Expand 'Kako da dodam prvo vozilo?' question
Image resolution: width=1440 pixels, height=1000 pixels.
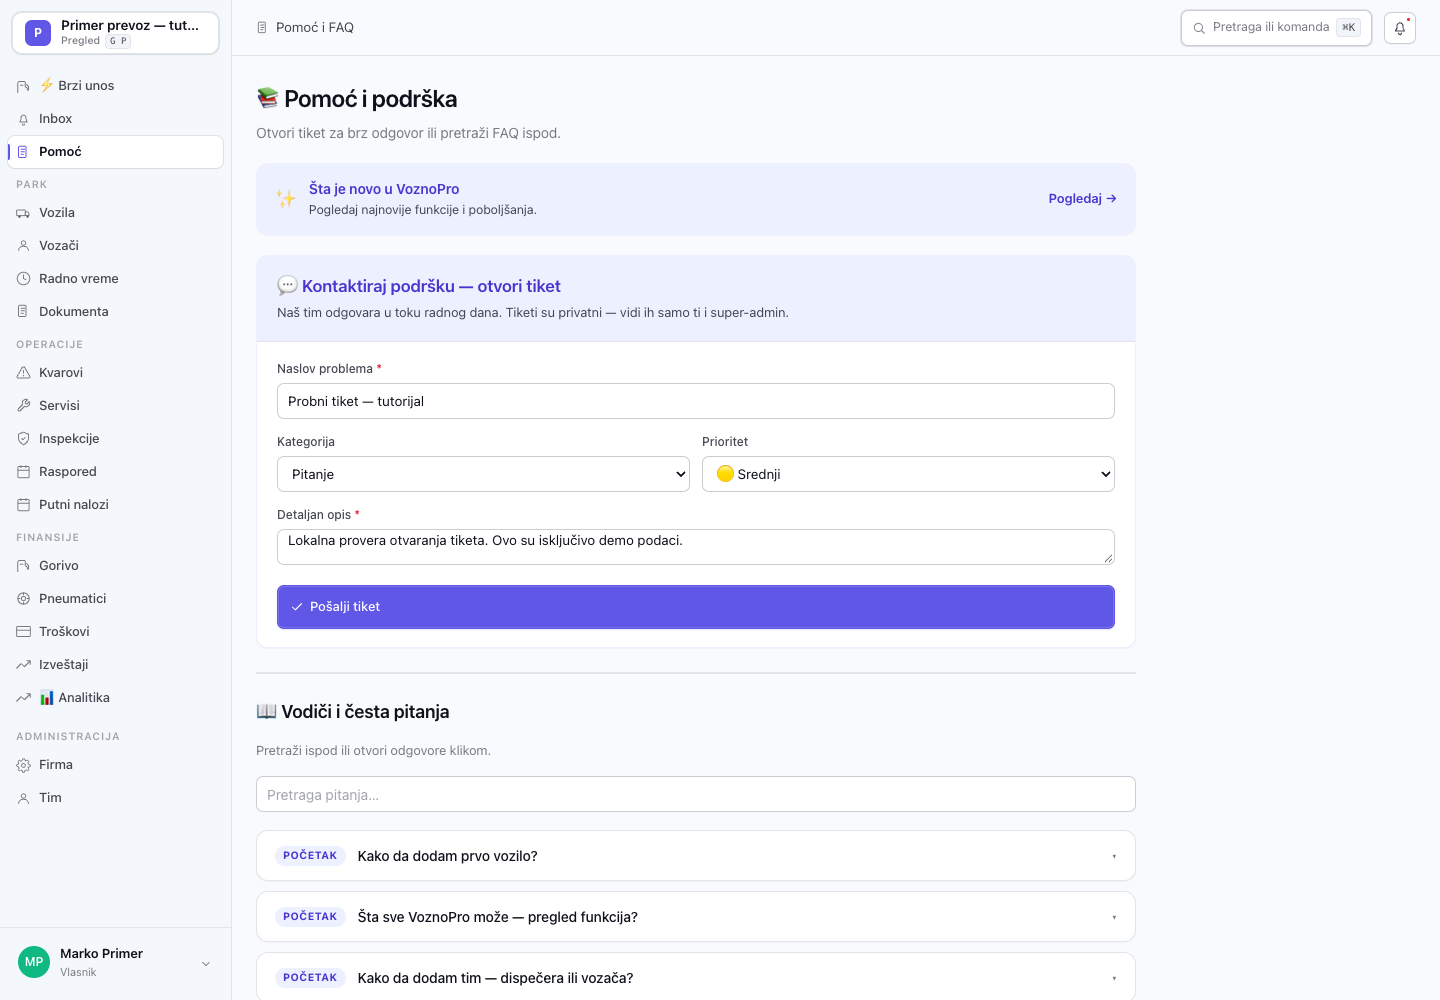(x=696, y=856)
